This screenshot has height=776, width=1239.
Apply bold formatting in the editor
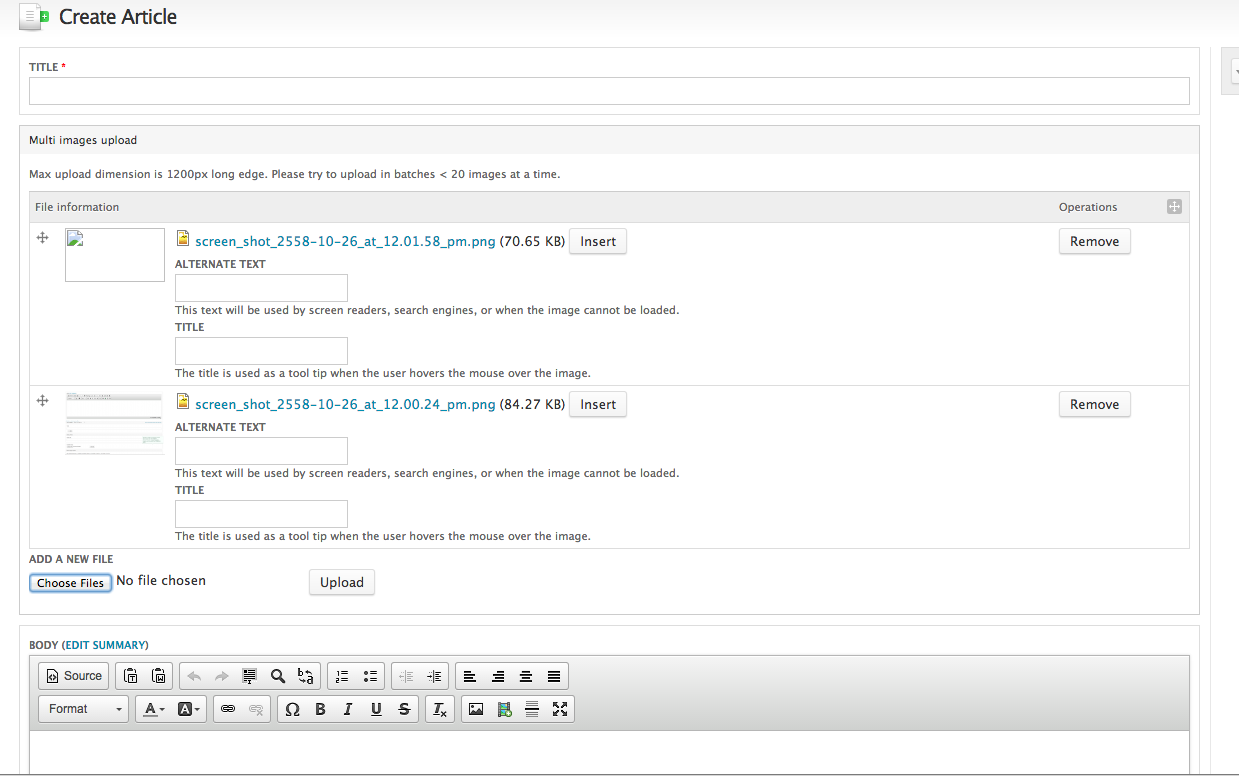click(320, 709)
